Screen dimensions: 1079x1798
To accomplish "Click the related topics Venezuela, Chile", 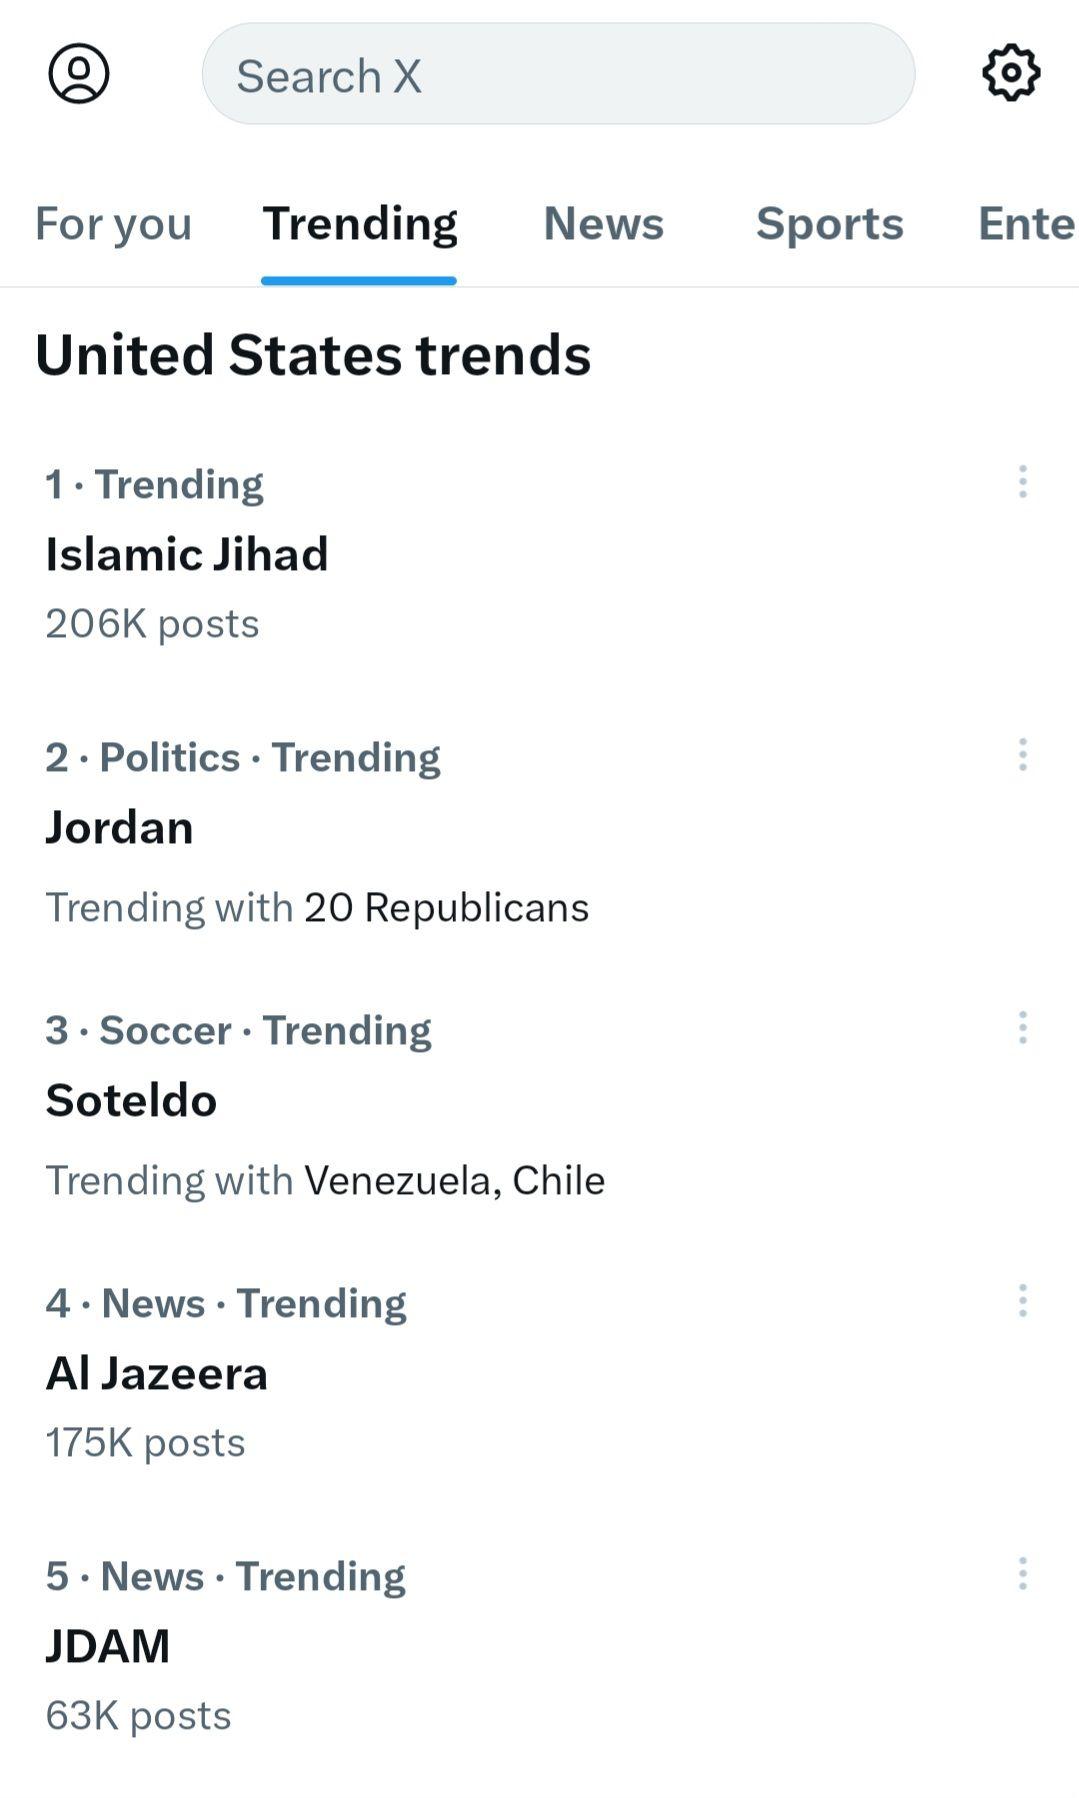I will tap(454, 1181).
